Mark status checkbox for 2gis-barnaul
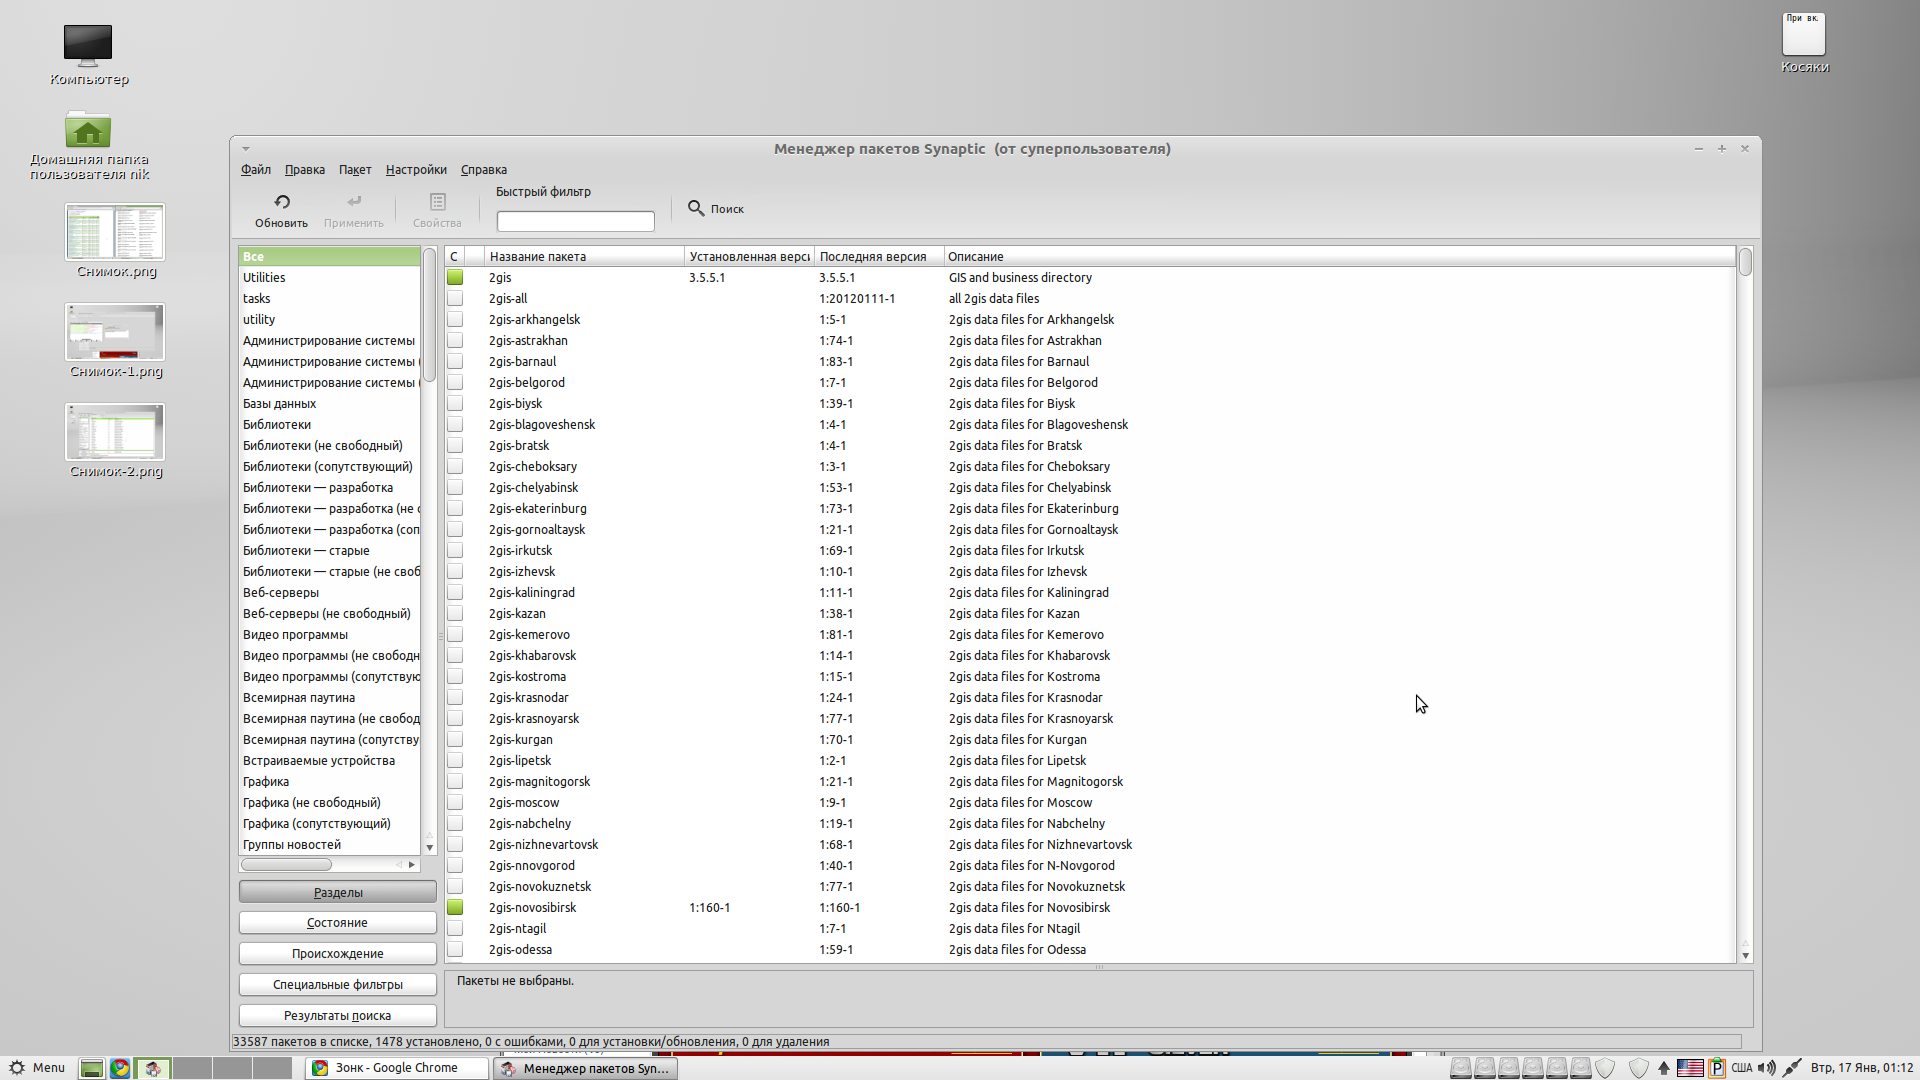Image resolution: width=1920 pixels, height=1080 pixels. 455,361
